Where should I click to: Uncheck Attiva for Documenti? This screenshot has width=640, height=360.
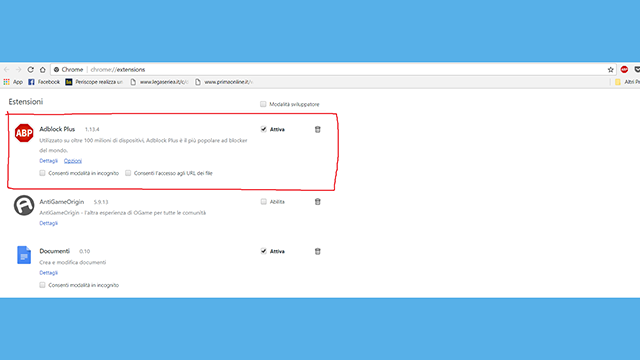click(x=264, y=251)
